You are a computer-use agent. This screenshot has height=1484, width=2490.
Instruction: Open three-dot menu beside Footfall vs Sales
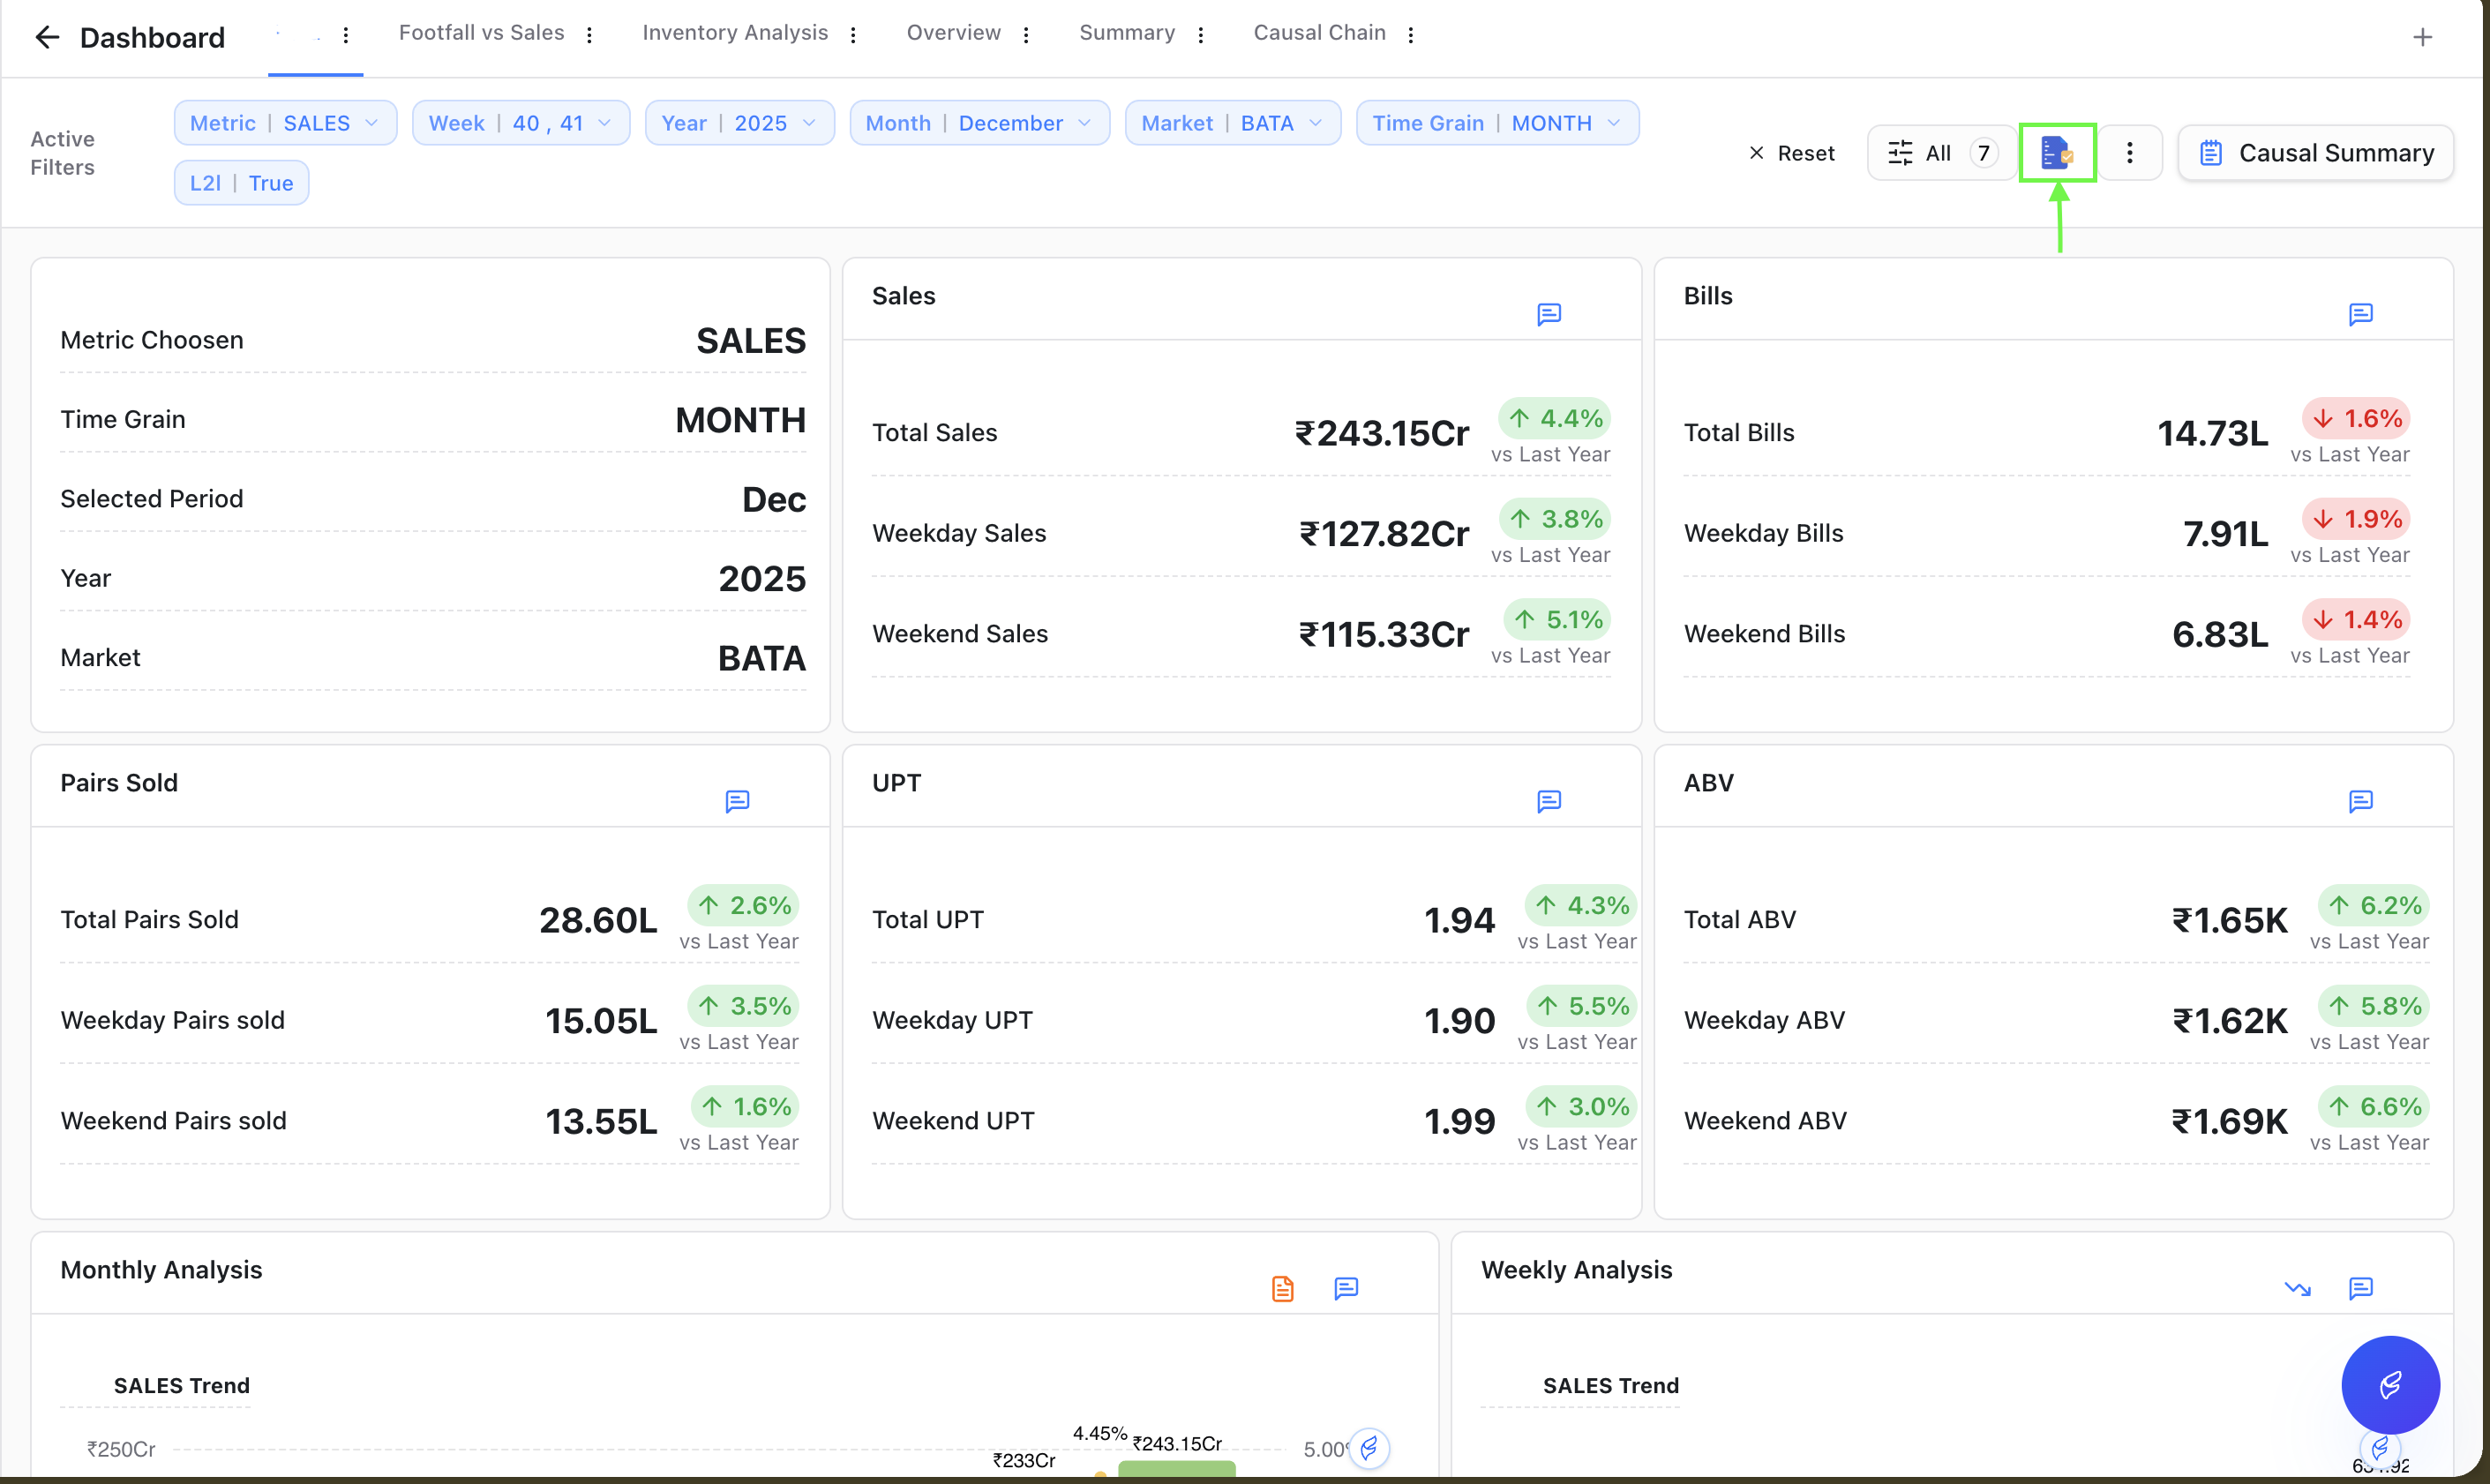[590, 35]
